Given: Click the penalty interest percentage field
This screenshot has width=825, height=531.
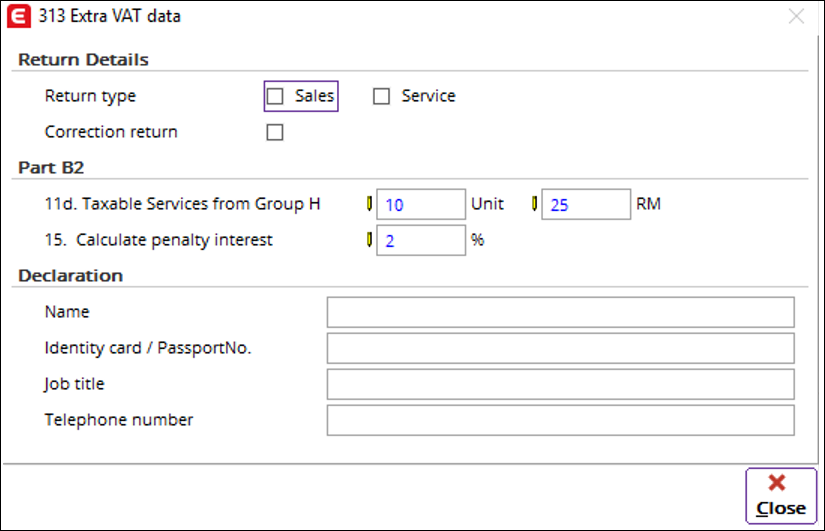Looking at the screenshot, I should coord(421,241).
